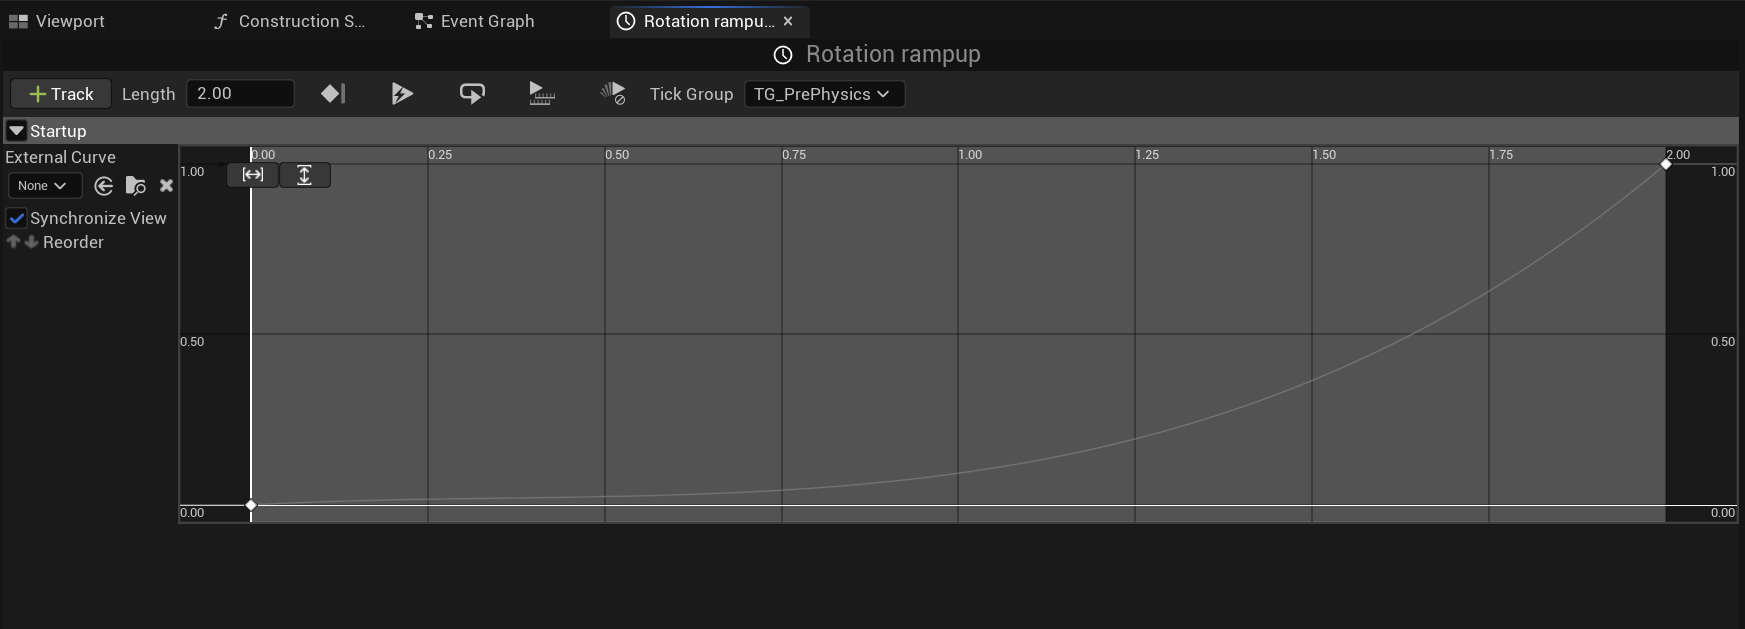
Task: Click the zoom-to-fit vertical icon
Action: click(304, 175)
